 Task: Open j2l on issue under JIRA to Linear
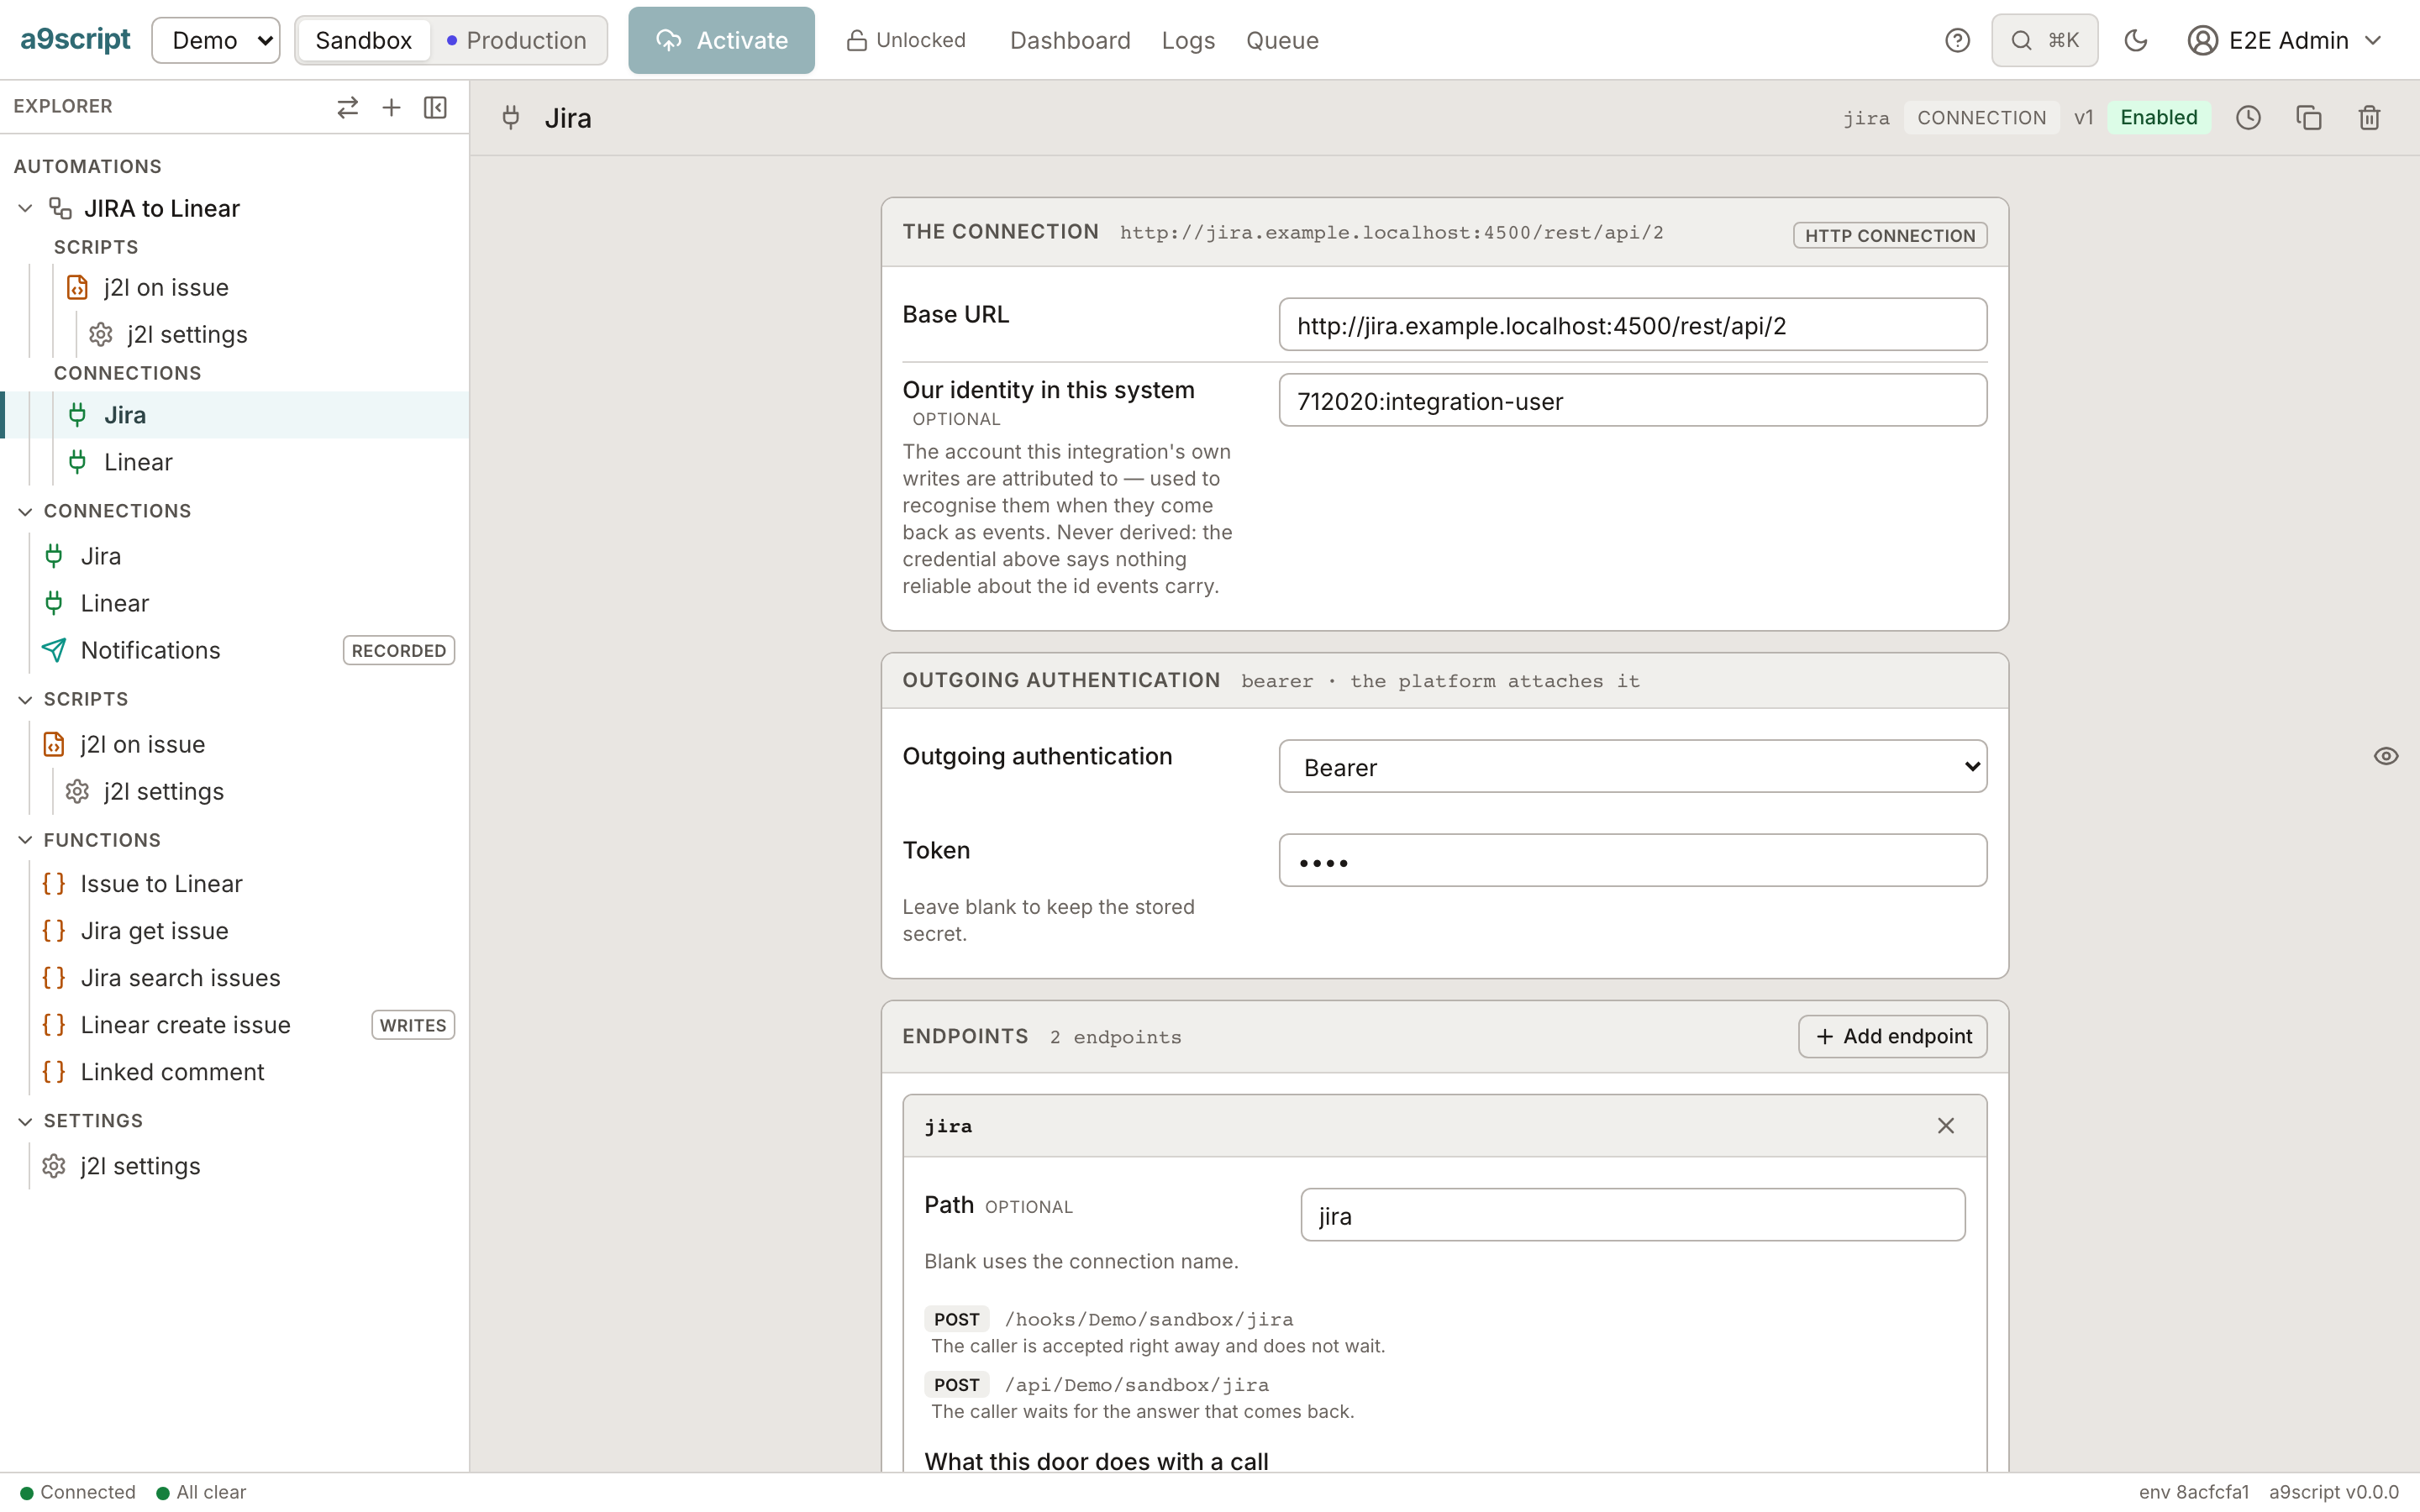(166, 287)
